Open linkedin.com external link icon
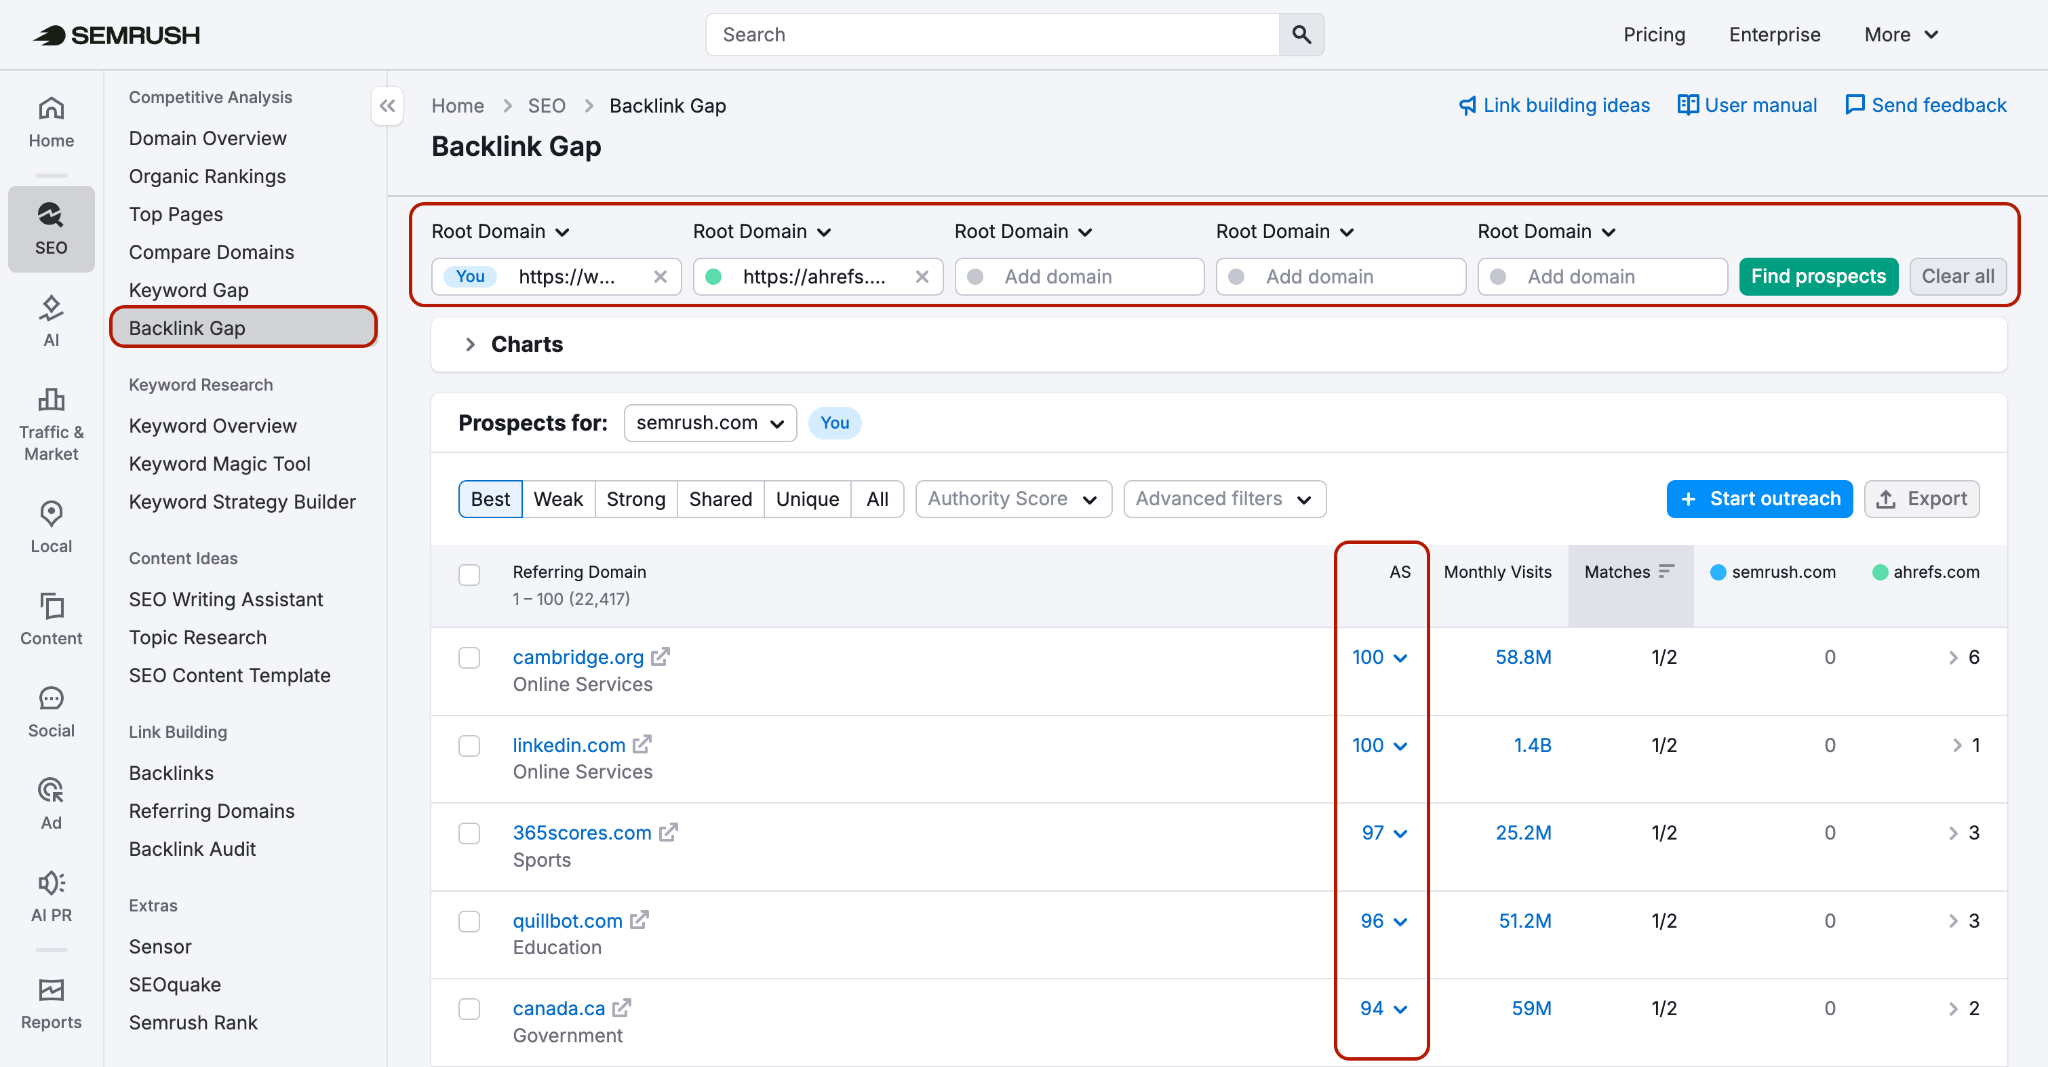2048x1067 pixels. point(642,745)
